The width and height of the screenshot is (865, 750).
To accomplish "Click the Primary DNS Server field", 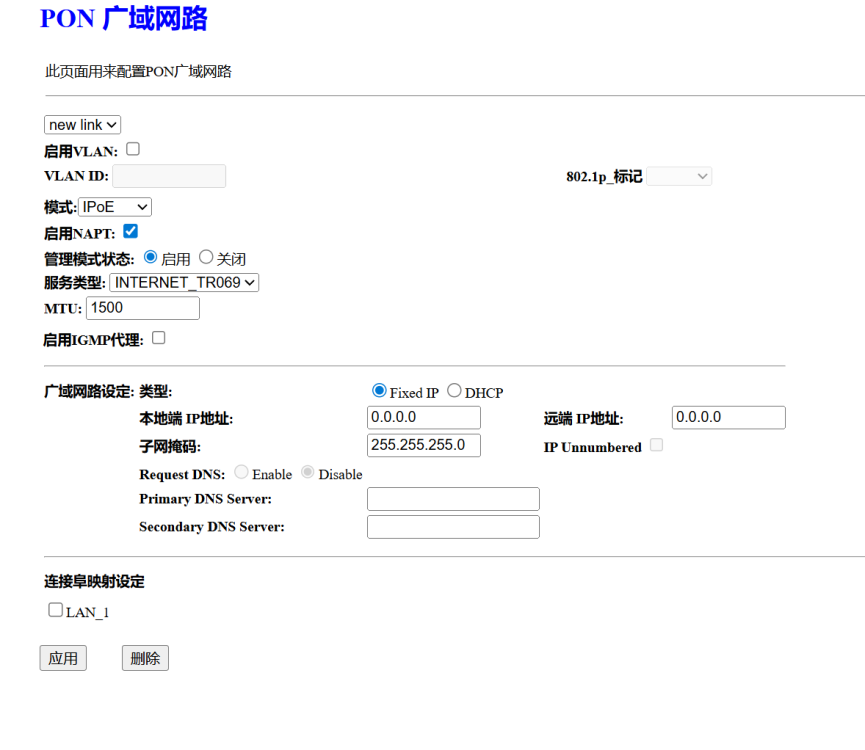I will (453, 499).
